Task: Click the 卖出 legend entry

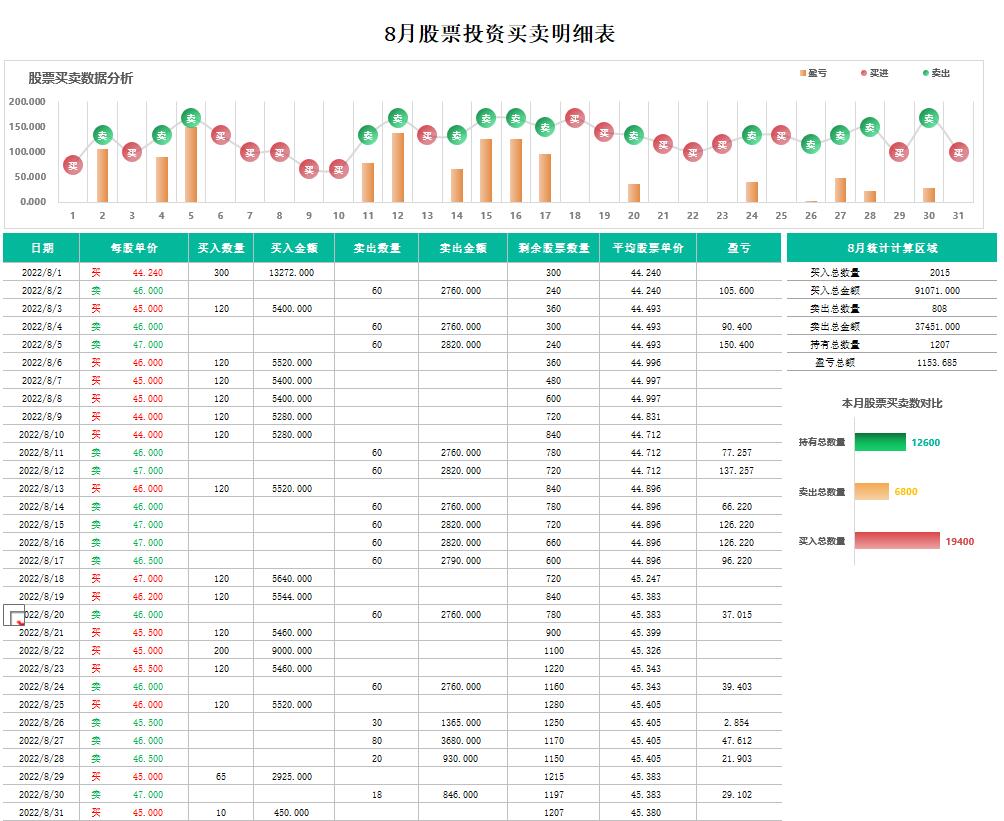Action: tap(935, 73)
